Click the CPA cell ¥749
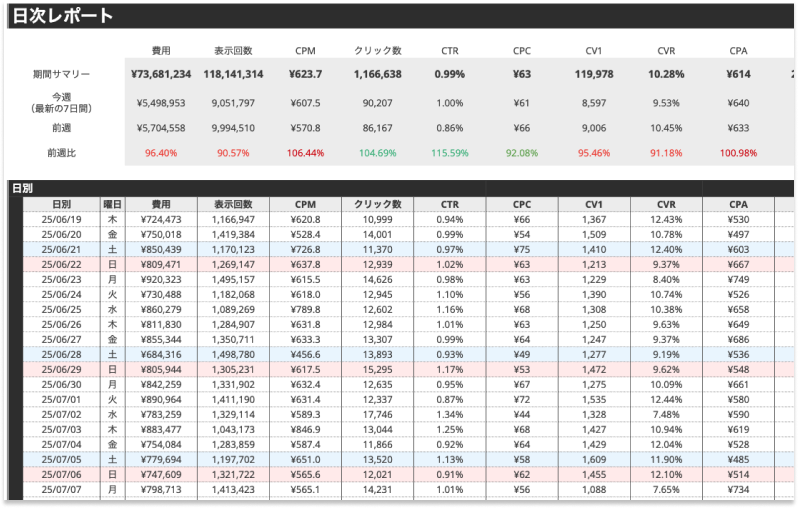 [739, 280]
